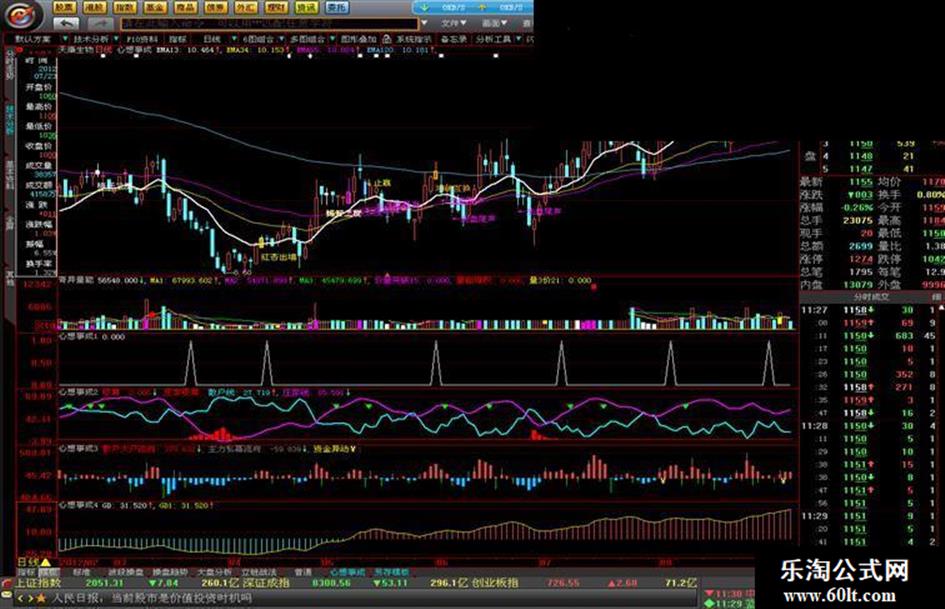Focus the stock code search input field

click(x=269, y=24)
